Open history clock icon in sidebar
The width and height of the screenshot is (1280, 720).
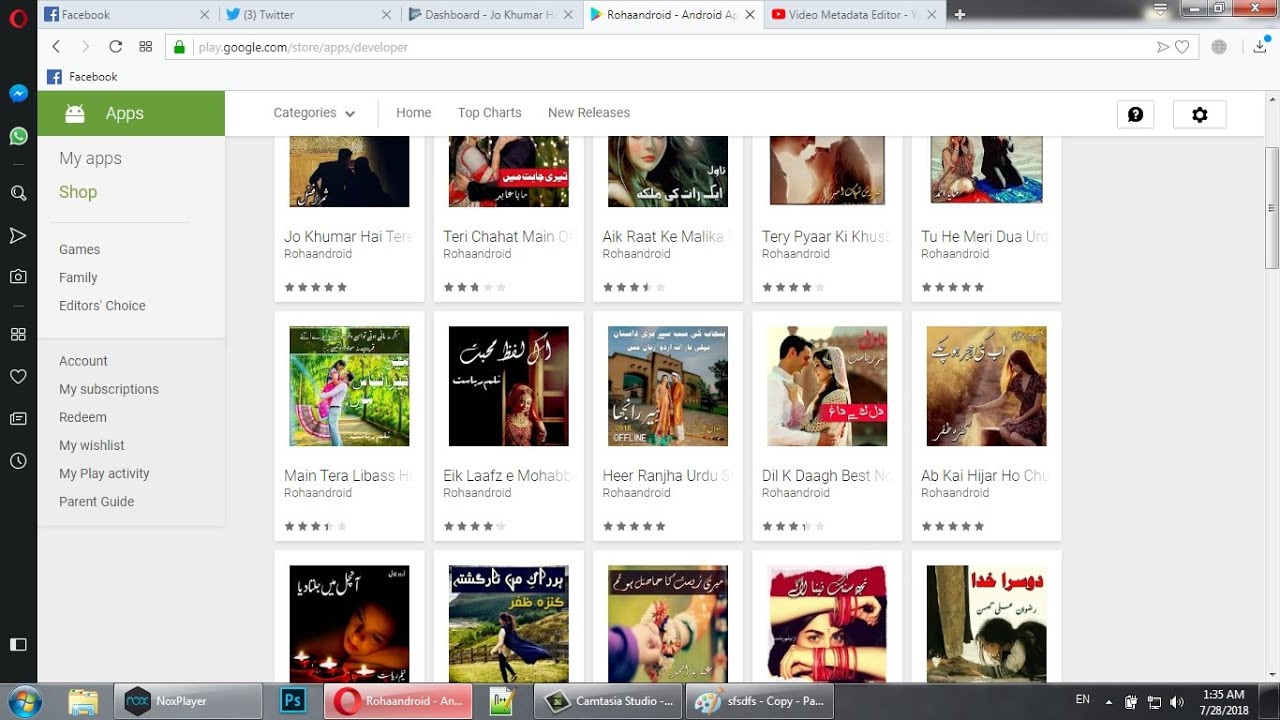click(x=18, y=461)
